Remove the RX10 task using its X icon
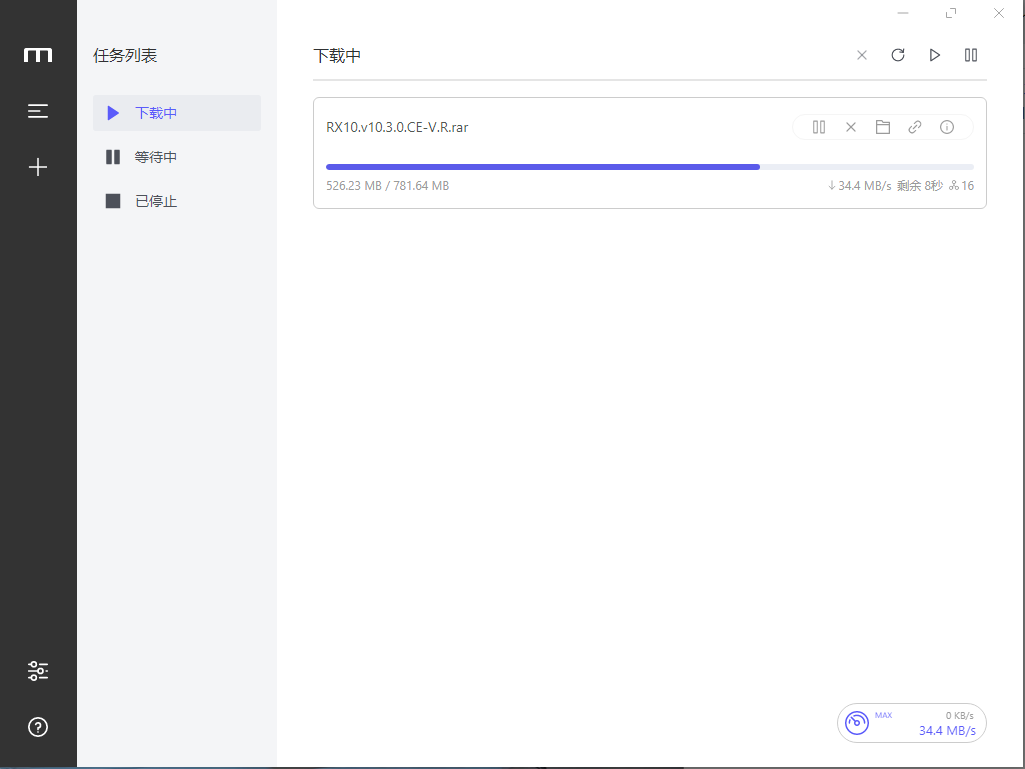The width and height of the screenshot is (1025, 769). (850, 127)
